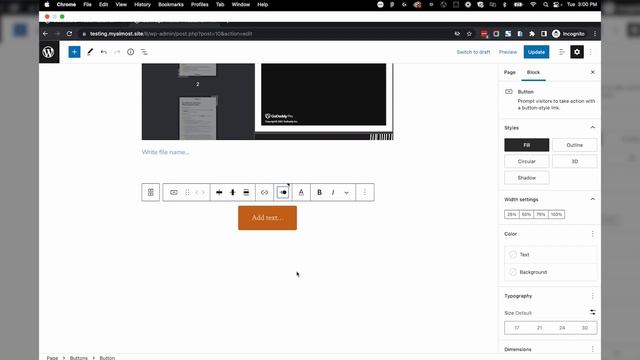640x360 pixels.
Task: Reload the current page
Action: [x=69, y=34]
